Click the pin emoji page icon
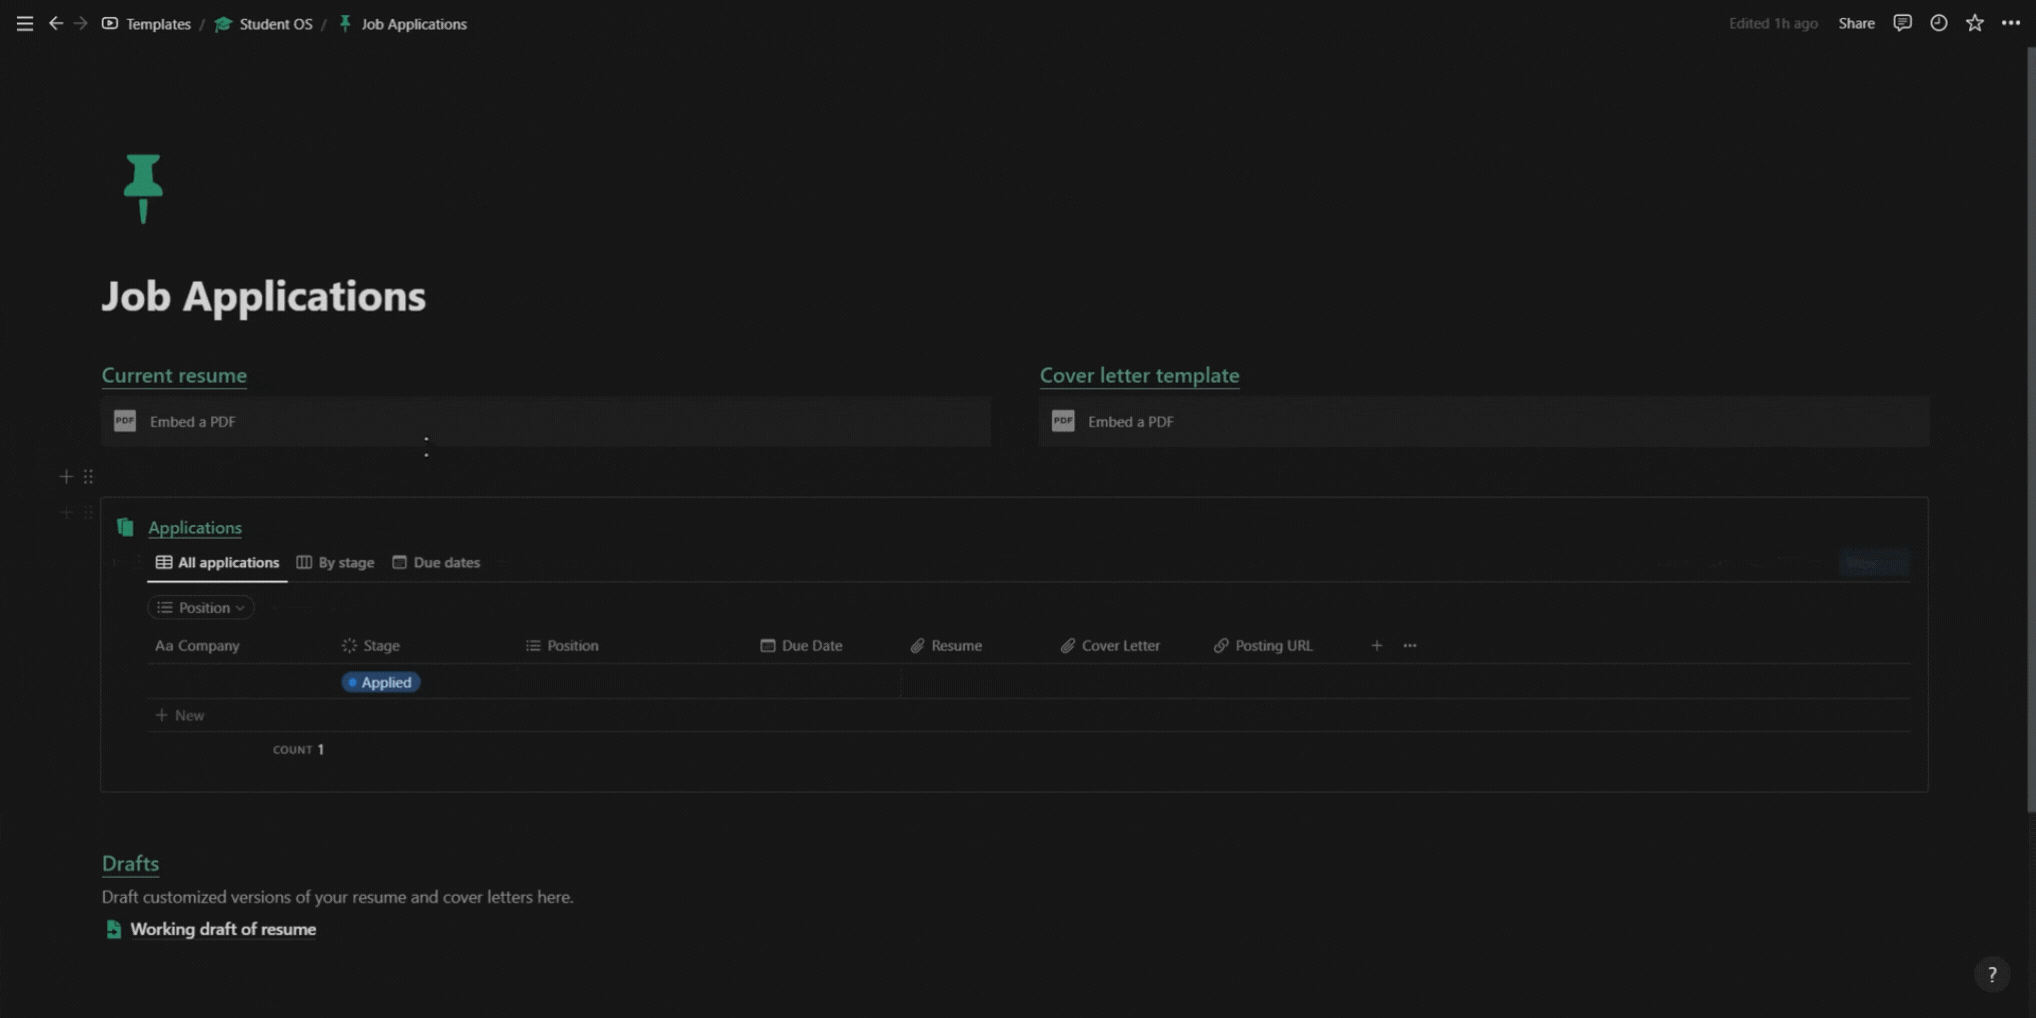Viewport: 2036px width, 1018px height. [x=143, y=189]
